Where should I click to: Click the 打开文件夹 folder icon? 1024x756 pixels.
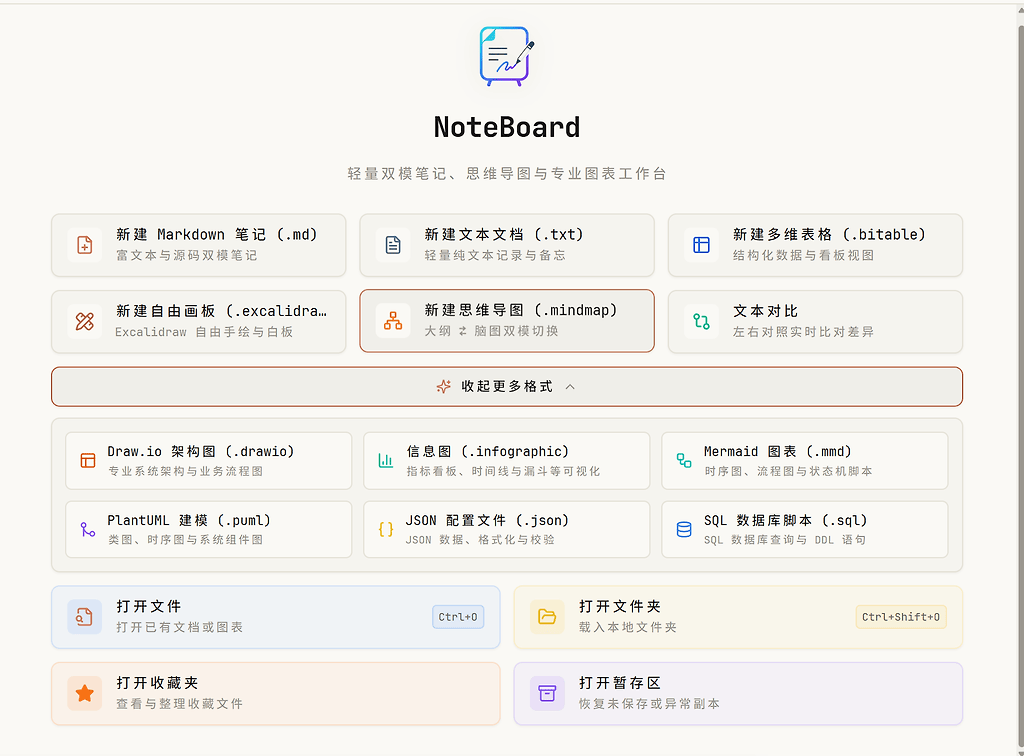point(547,617)
